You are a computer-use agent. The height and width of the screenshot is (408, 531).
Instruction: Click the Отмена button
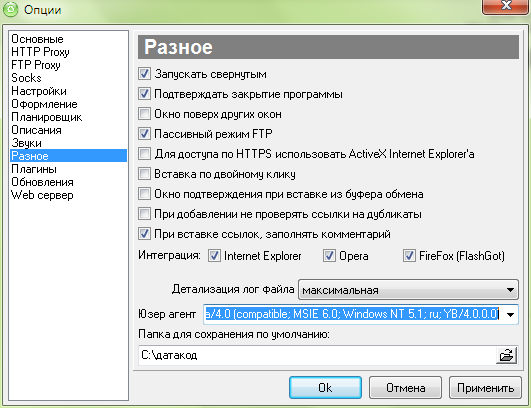pos(405,388)
